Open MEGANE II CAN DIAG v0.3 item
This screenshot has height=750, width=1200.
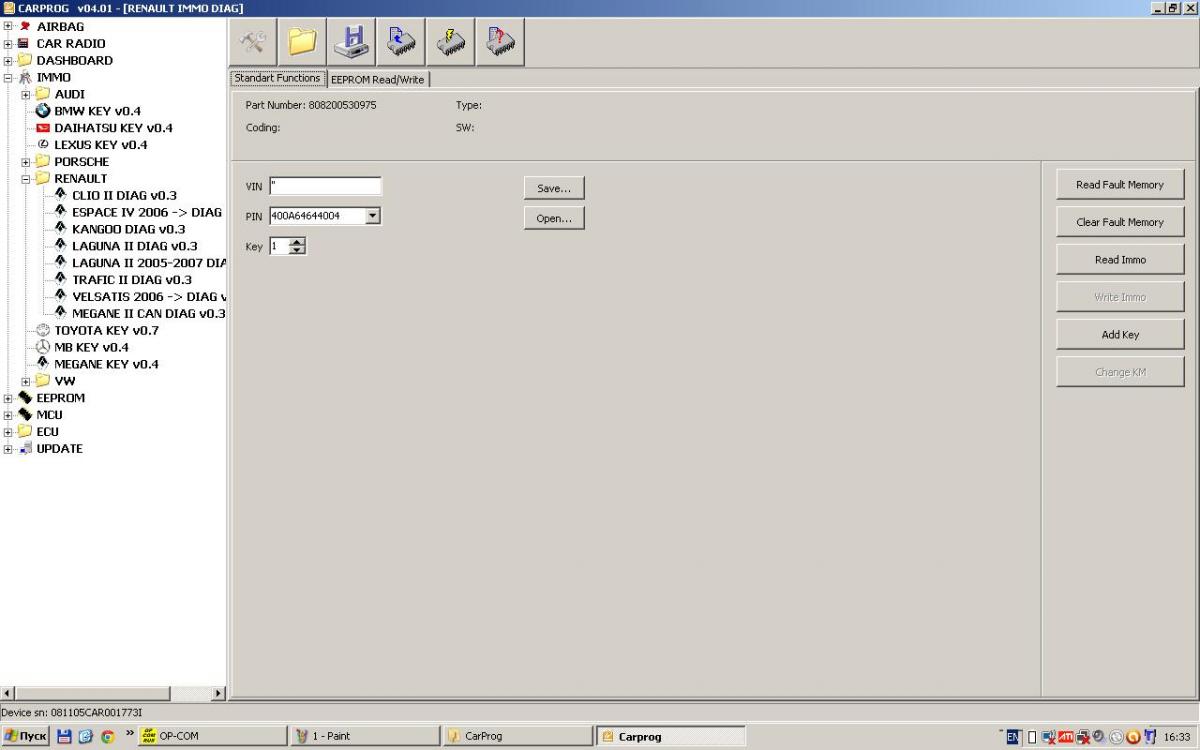click(148, 314)
